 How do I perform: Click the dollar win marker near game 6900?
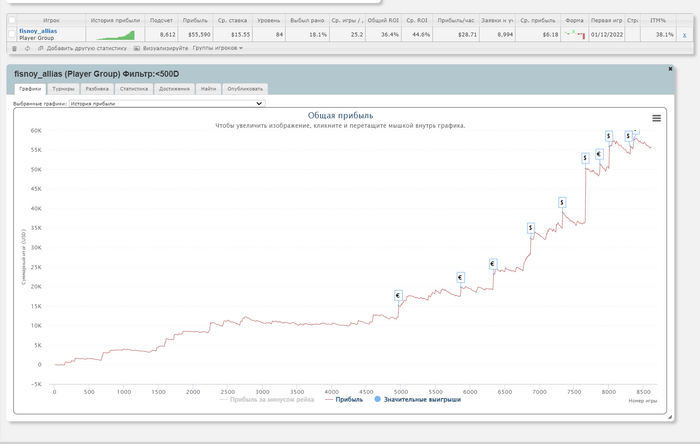point(531,228)
